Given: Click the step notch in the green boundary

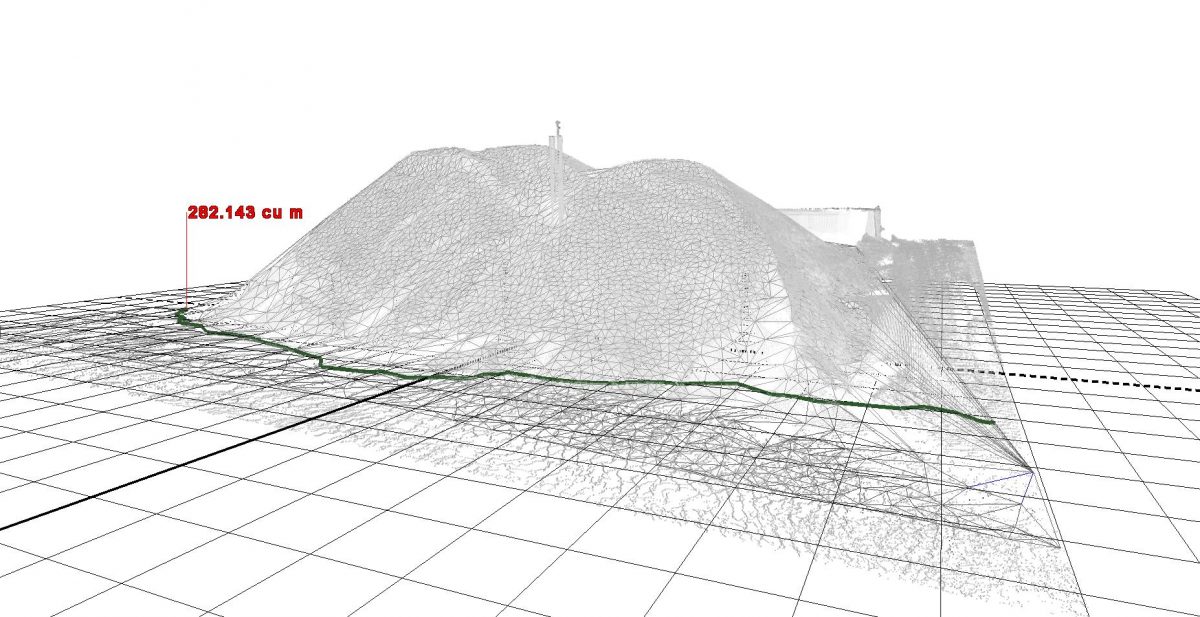Looking at the screenshot, I should [x=321, y=361].
